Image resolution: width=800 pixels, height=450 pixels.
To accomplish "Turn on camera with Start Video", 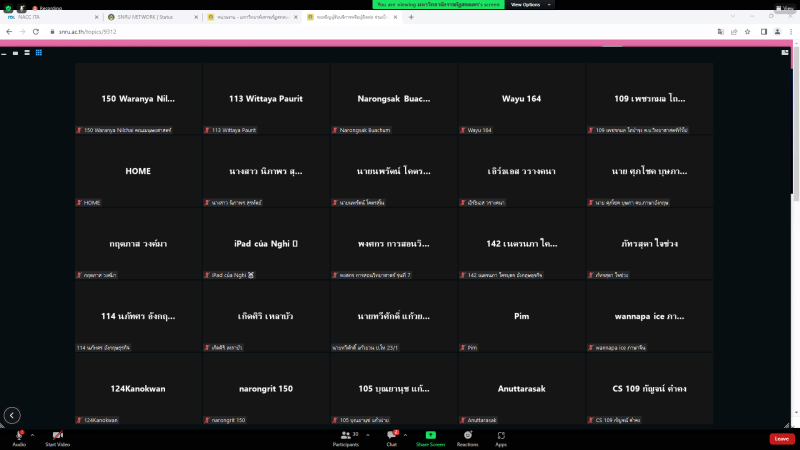I will 57,436.
